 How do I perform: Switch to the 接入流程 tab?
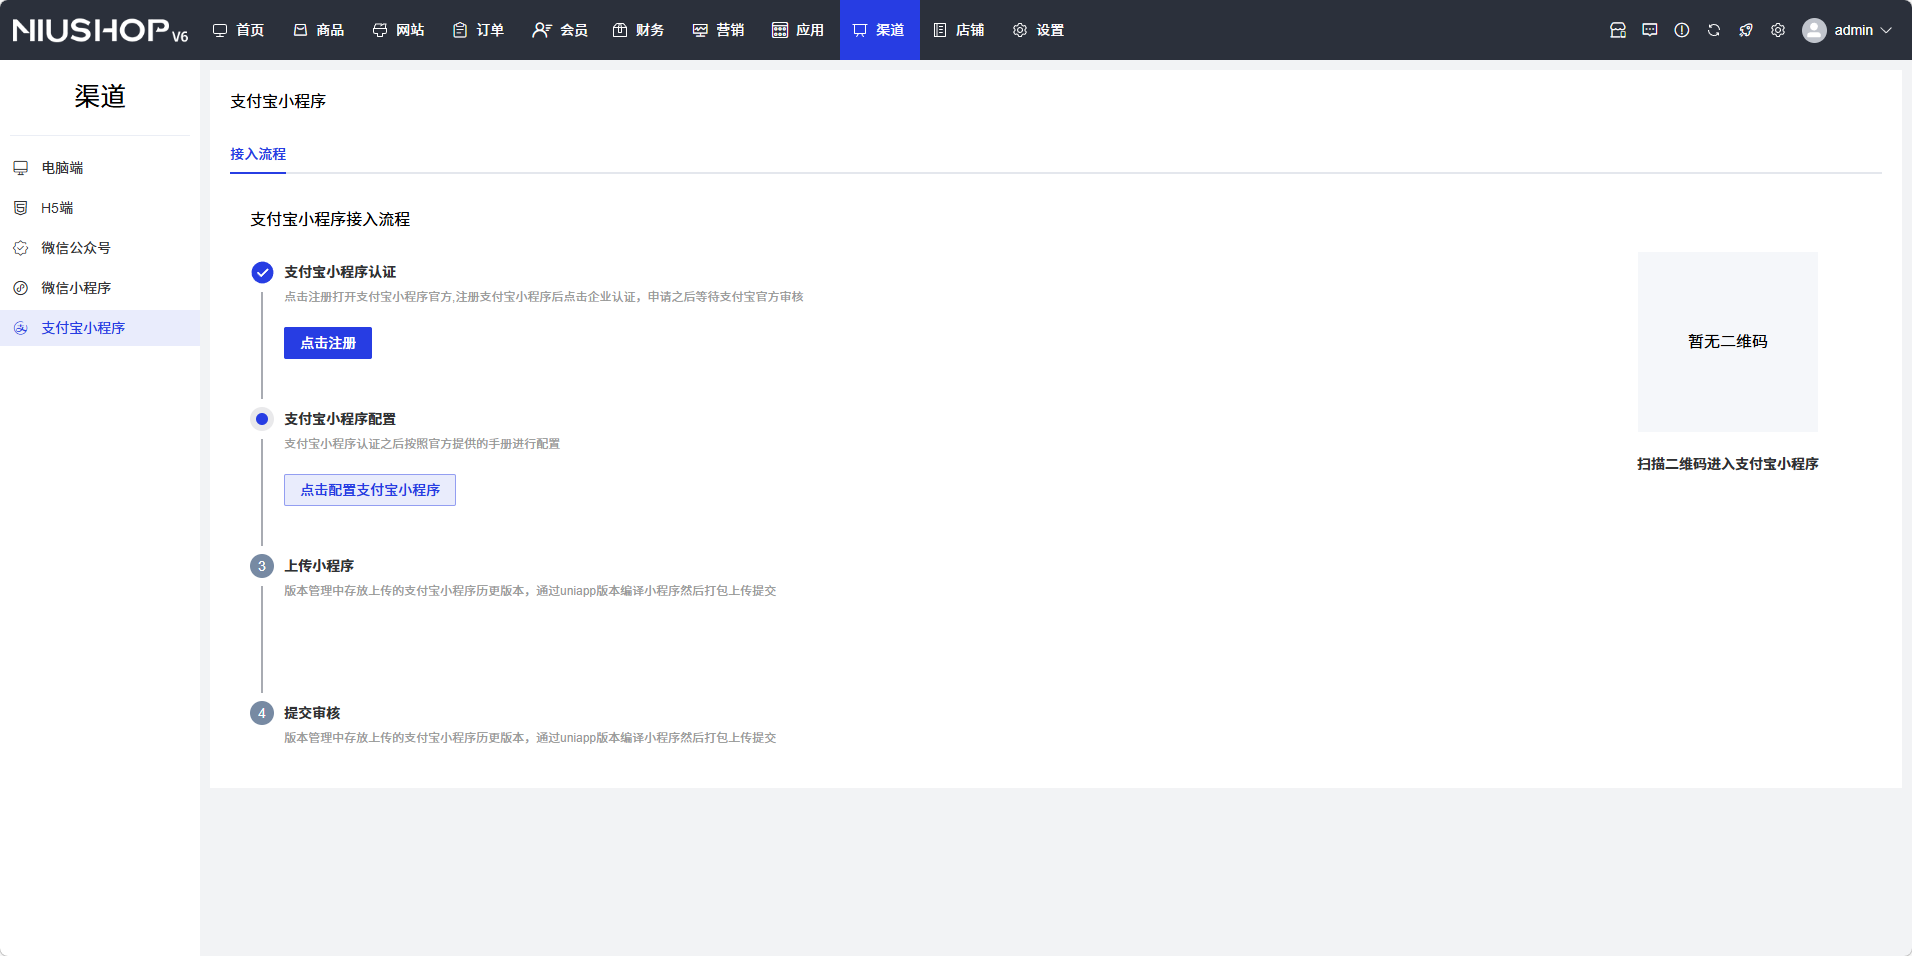[x=258, y=154]
